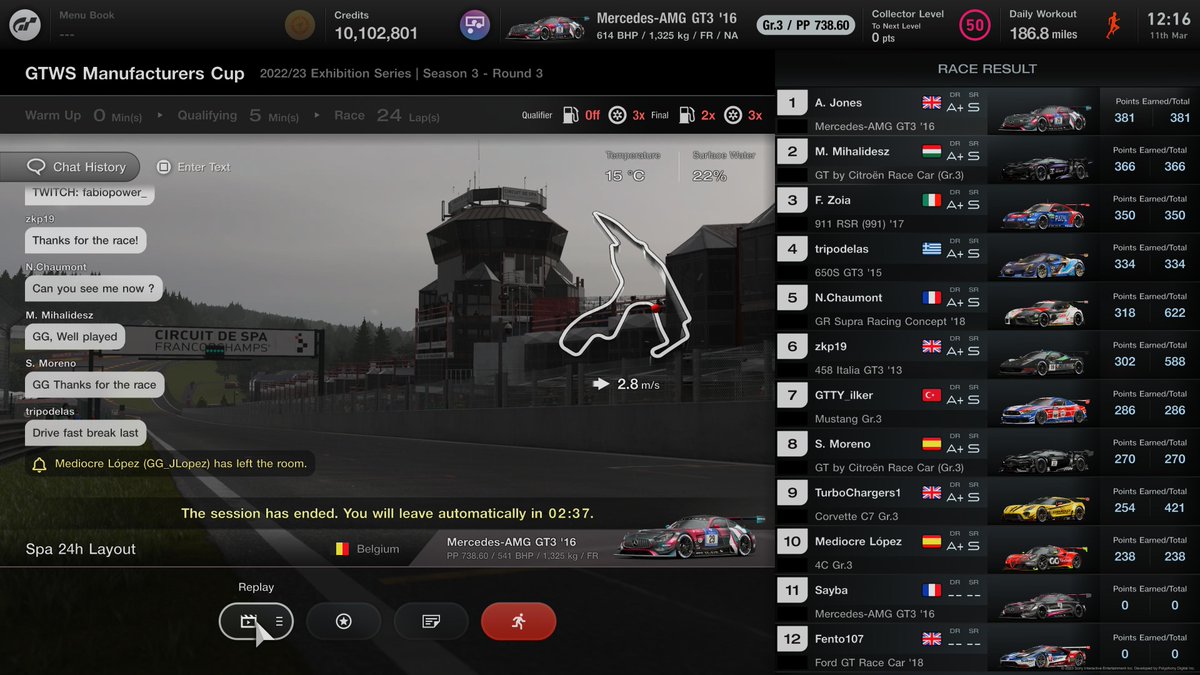The width and height of the screenshot is (1200, 675).
Task: Click the GTWS Manufacturers Cup title
Action: [x=135, y=74]
